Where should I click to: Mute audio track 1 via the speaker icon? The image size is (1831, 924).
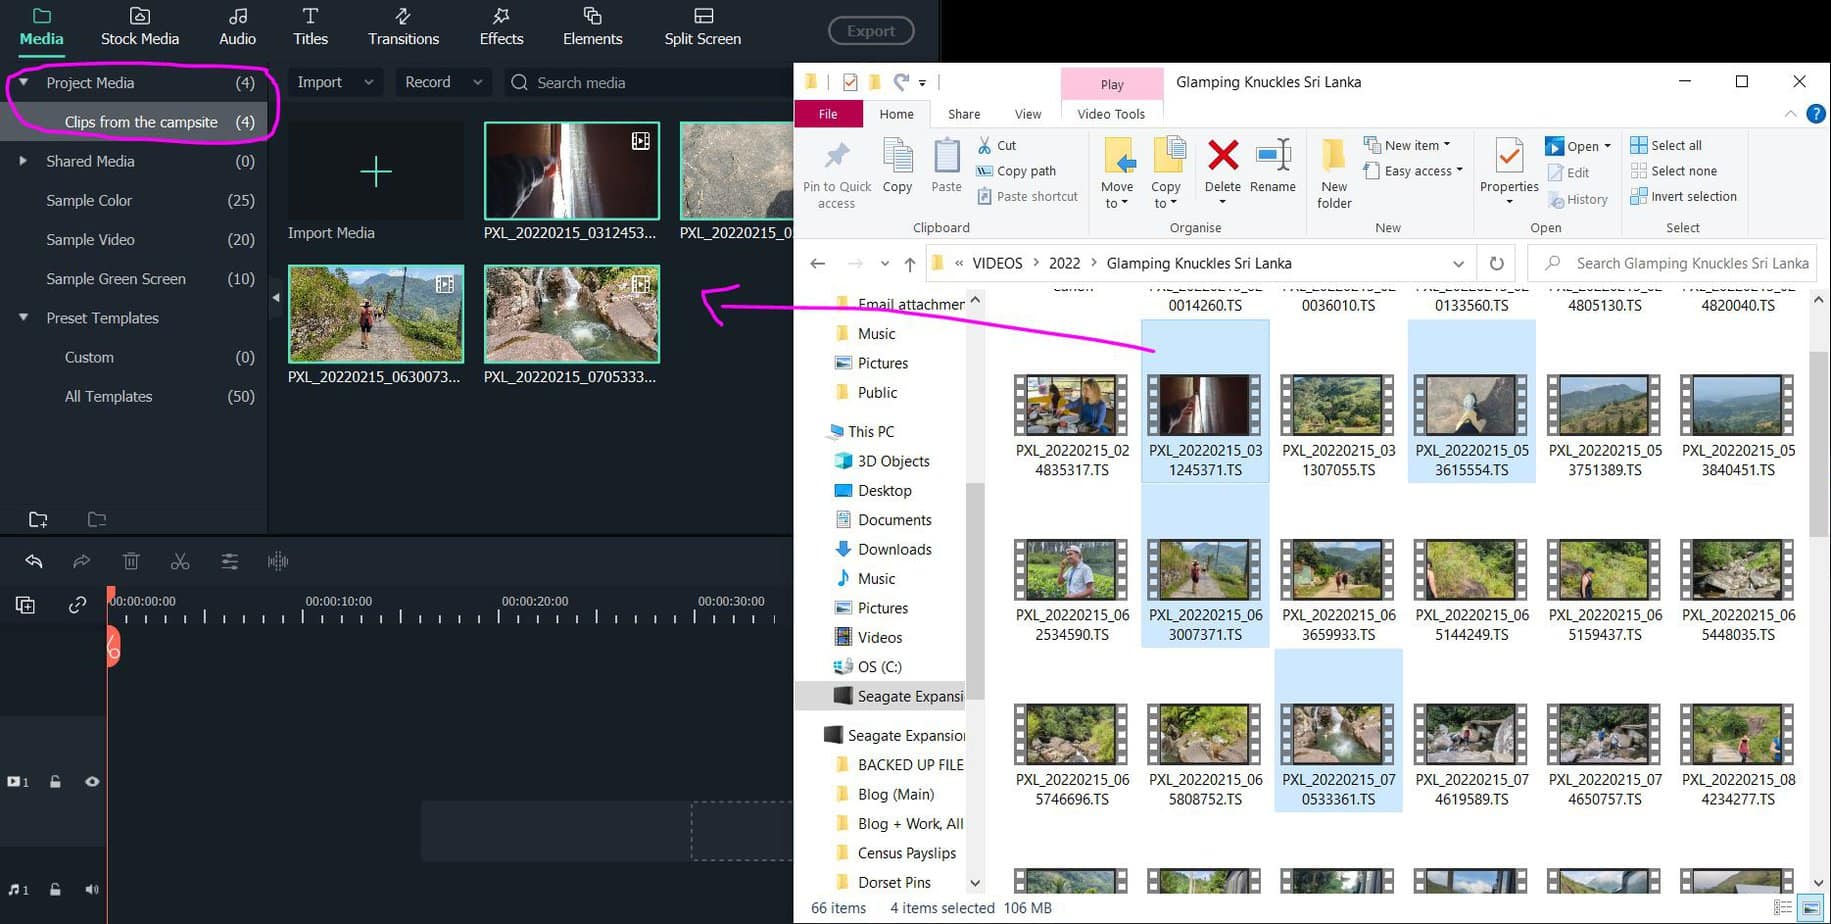[91, 889]
